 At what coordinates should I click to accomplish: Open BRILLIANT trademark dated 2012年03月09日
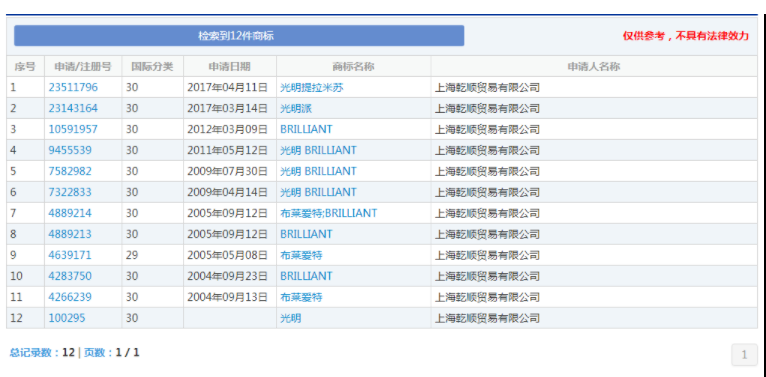coord(306,129)
